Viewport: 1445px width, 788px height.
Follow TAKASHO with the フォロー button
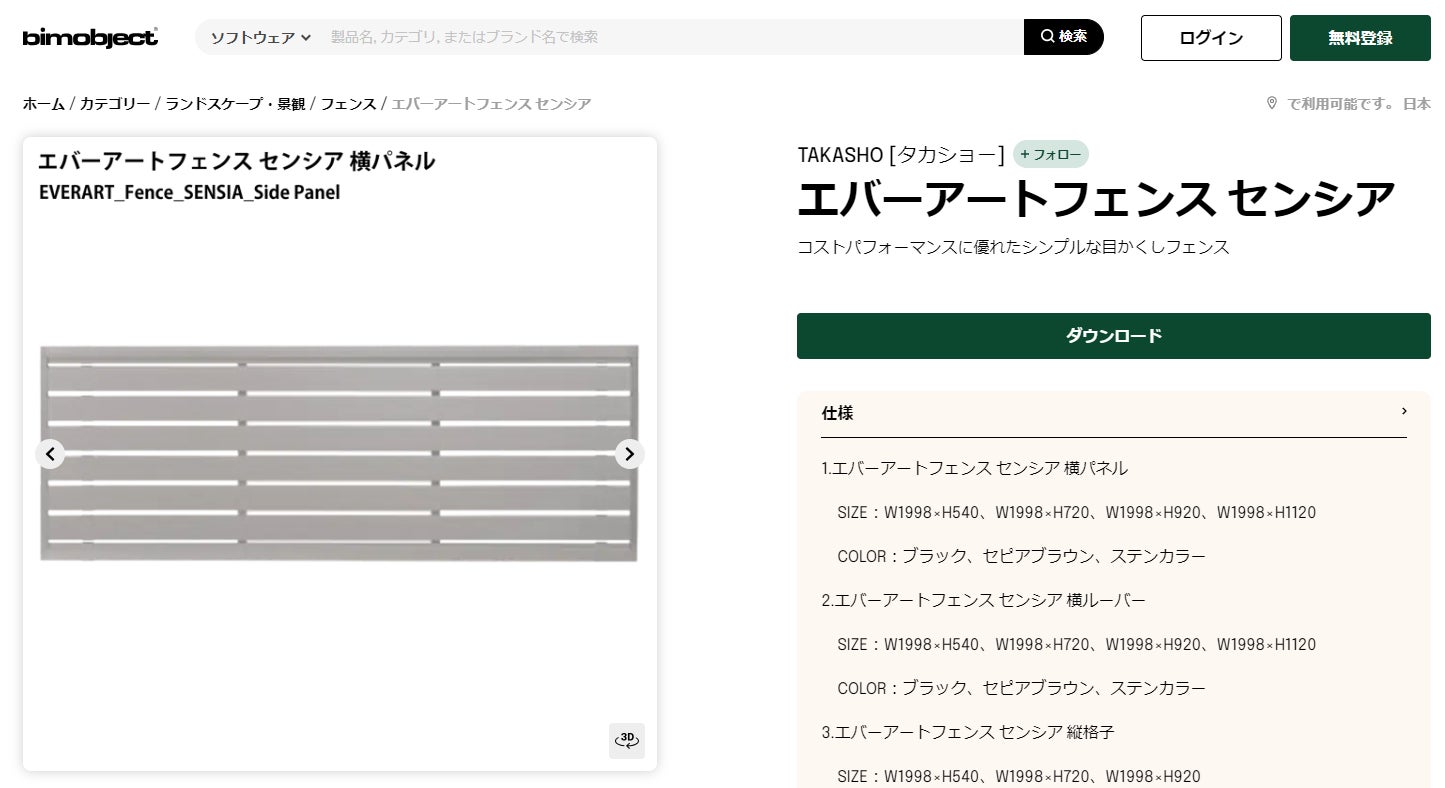coord(1051,155)
